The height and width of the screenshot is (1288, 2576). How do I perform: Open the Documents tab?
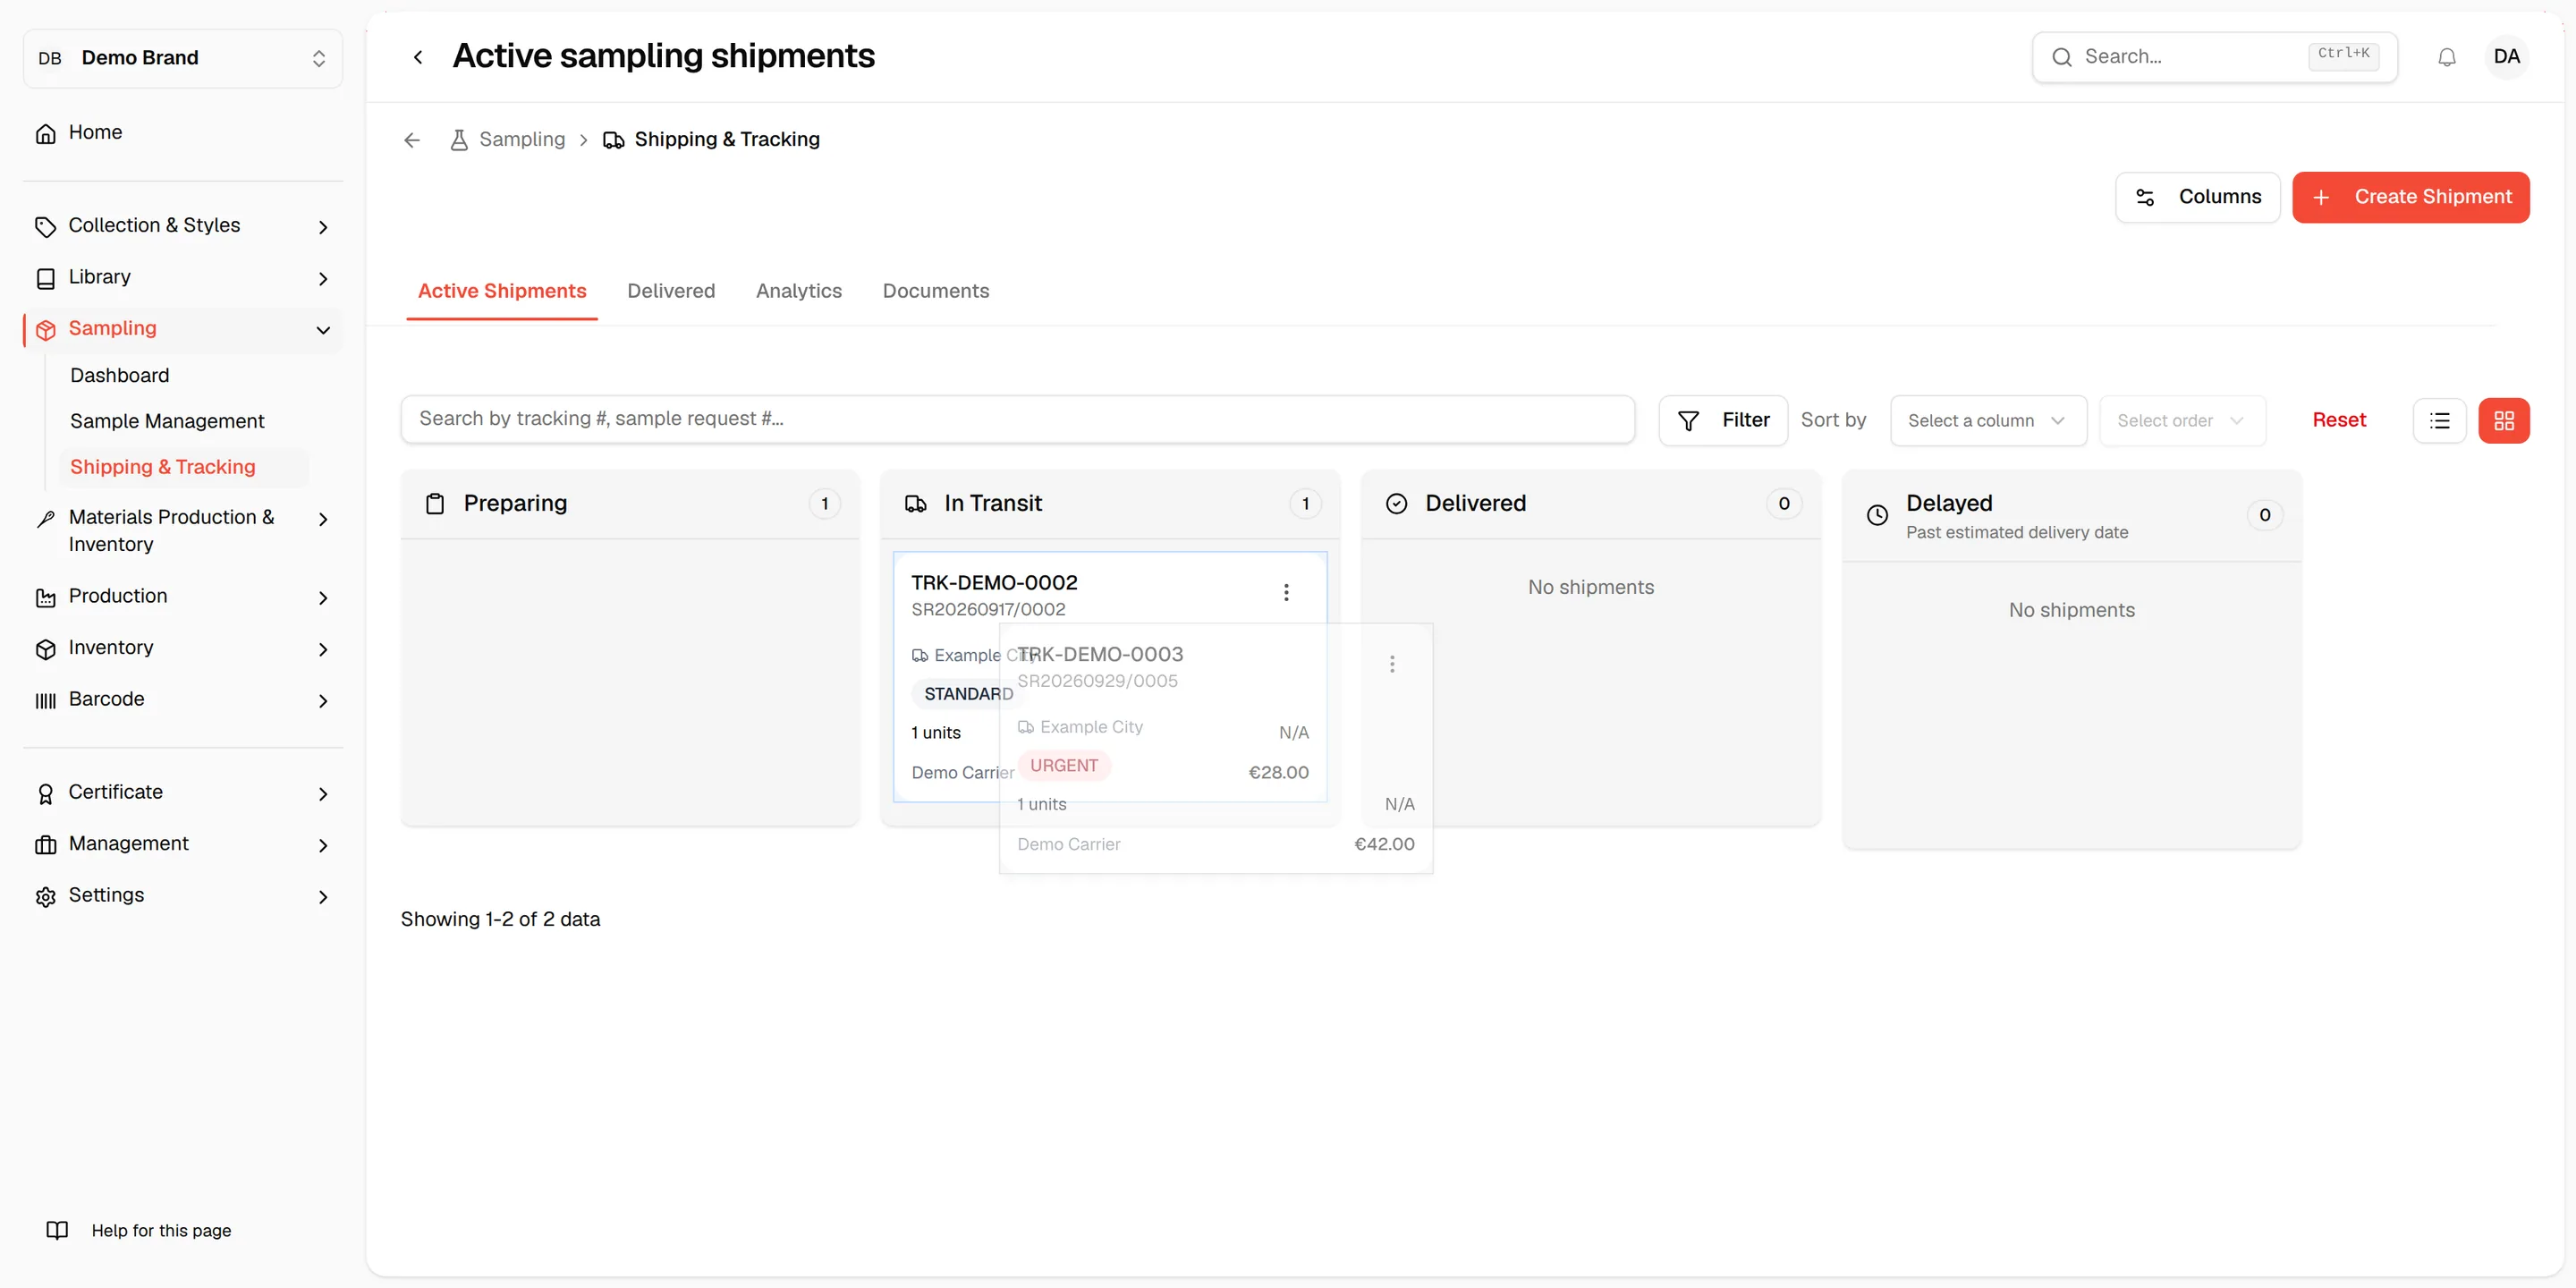click(935, 291)
